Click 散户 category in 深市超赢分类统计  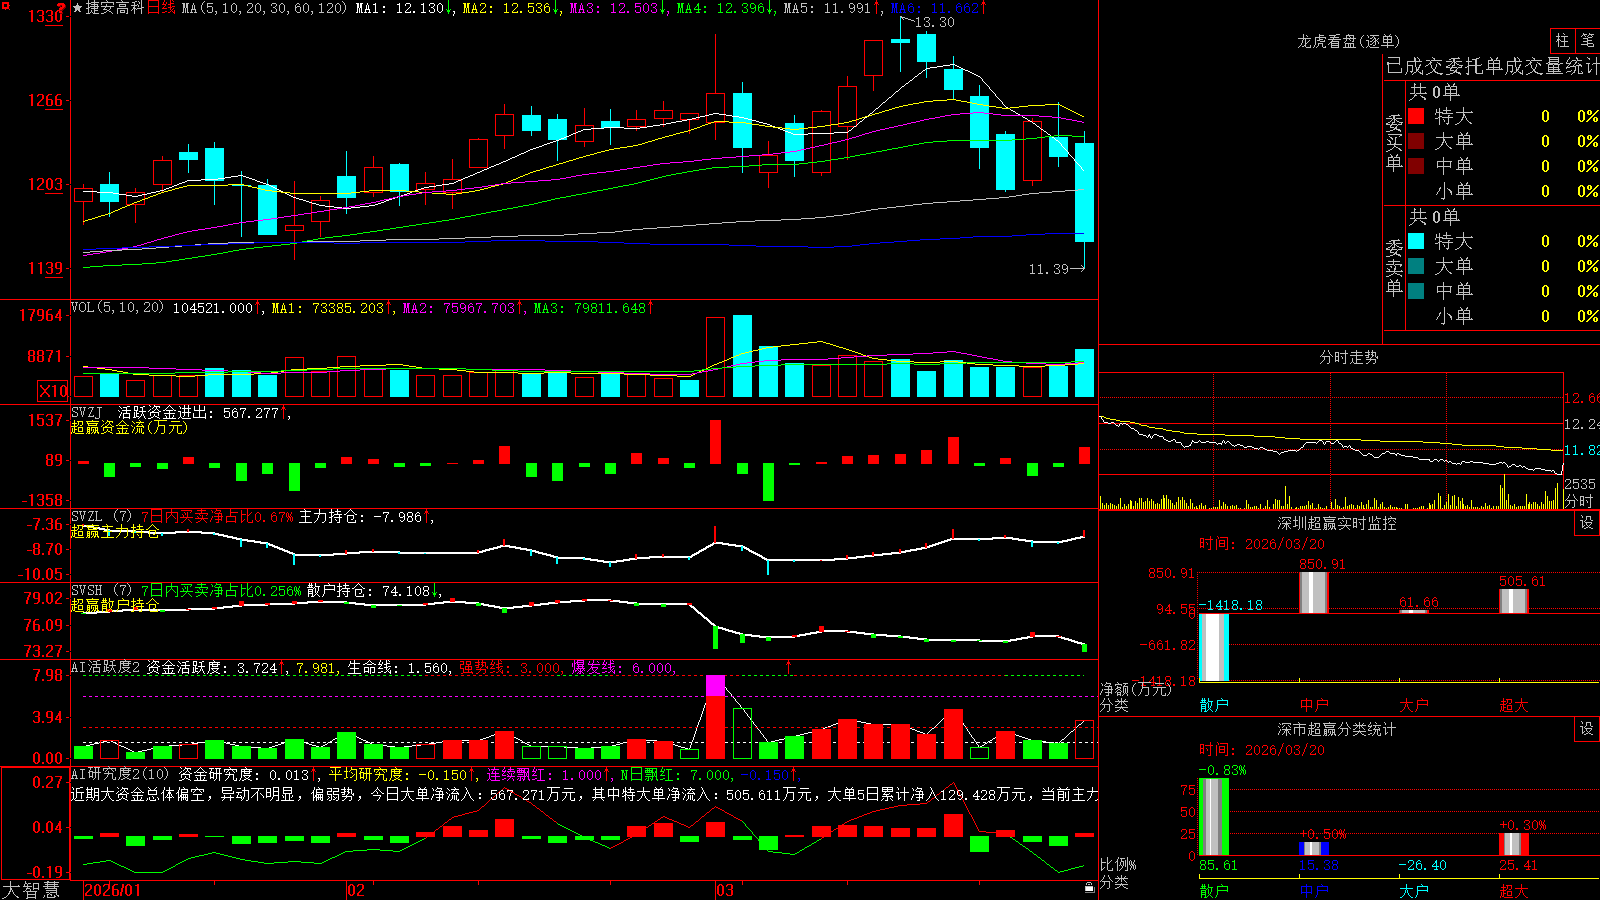(1214, 891)
